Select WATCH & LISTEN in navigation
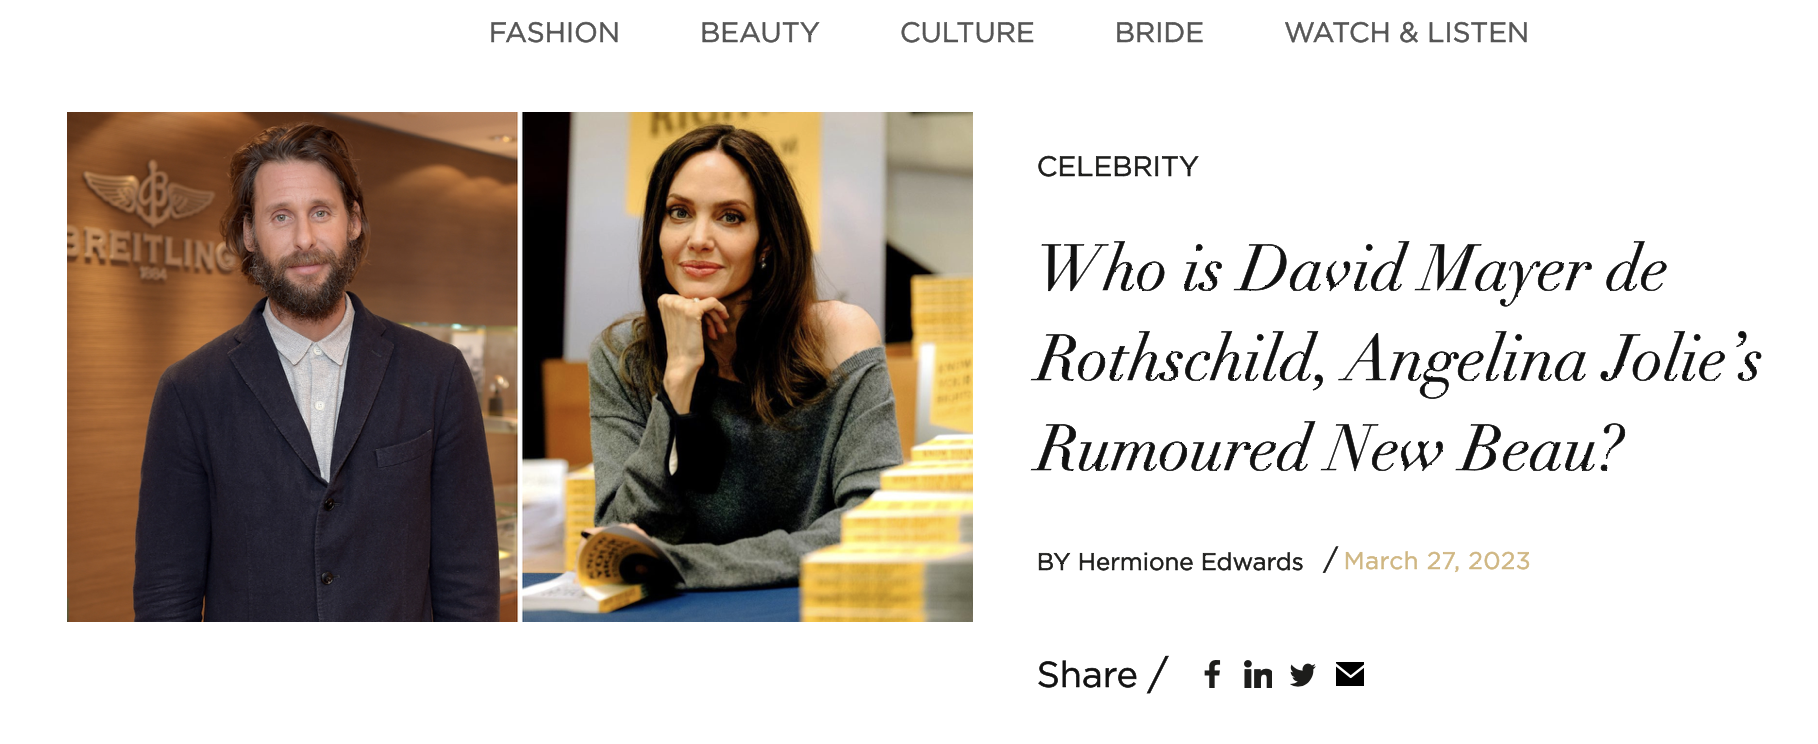 point(1406,33)
